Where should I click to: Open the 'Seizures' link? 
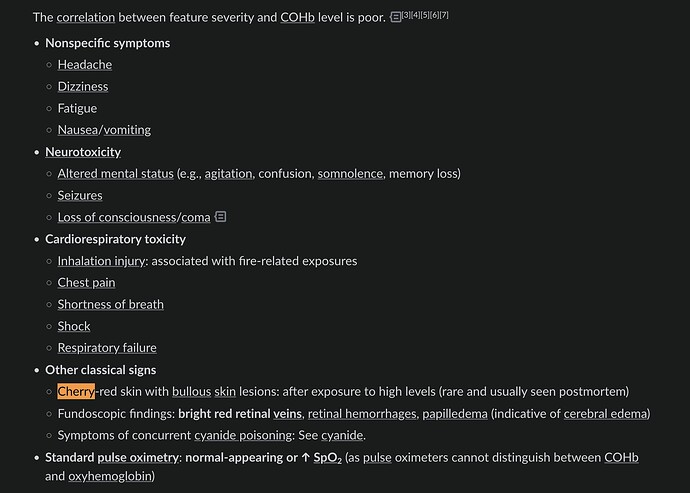(80, 195)
